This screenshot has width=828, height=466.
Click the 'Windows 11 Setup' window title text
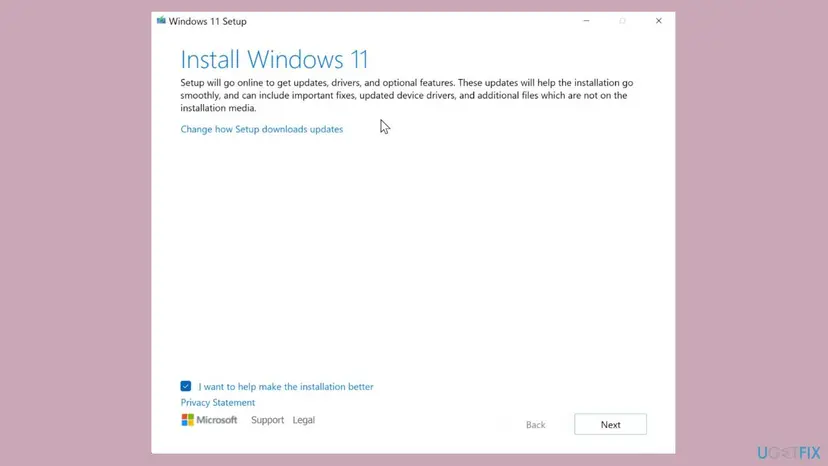click(x=208, y=22)
